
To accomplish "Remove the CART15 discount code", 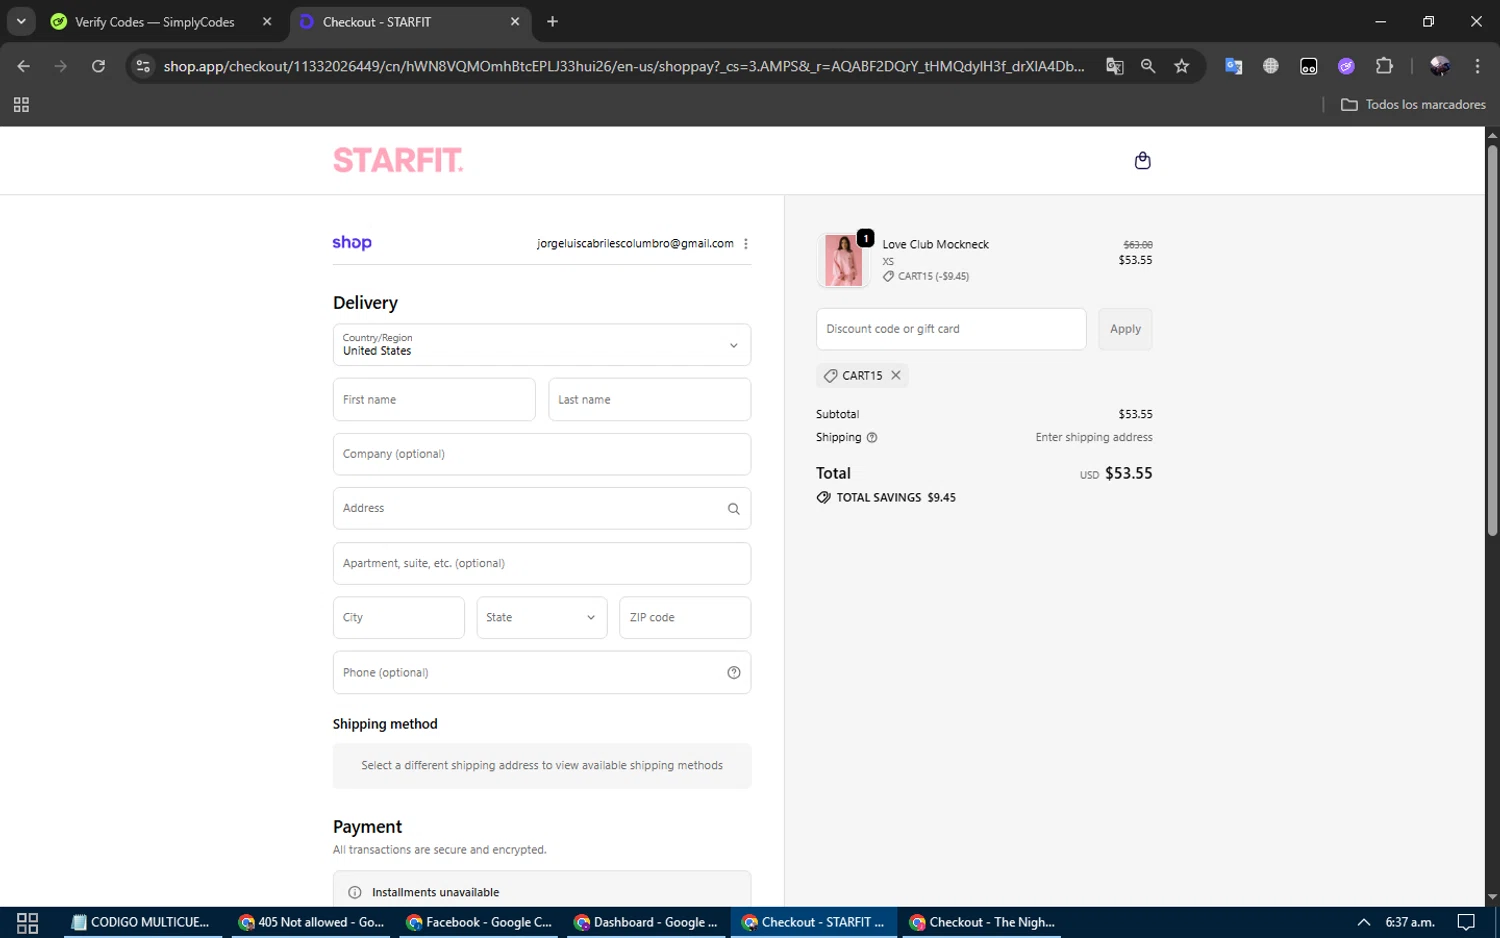I will coord(896,375).
